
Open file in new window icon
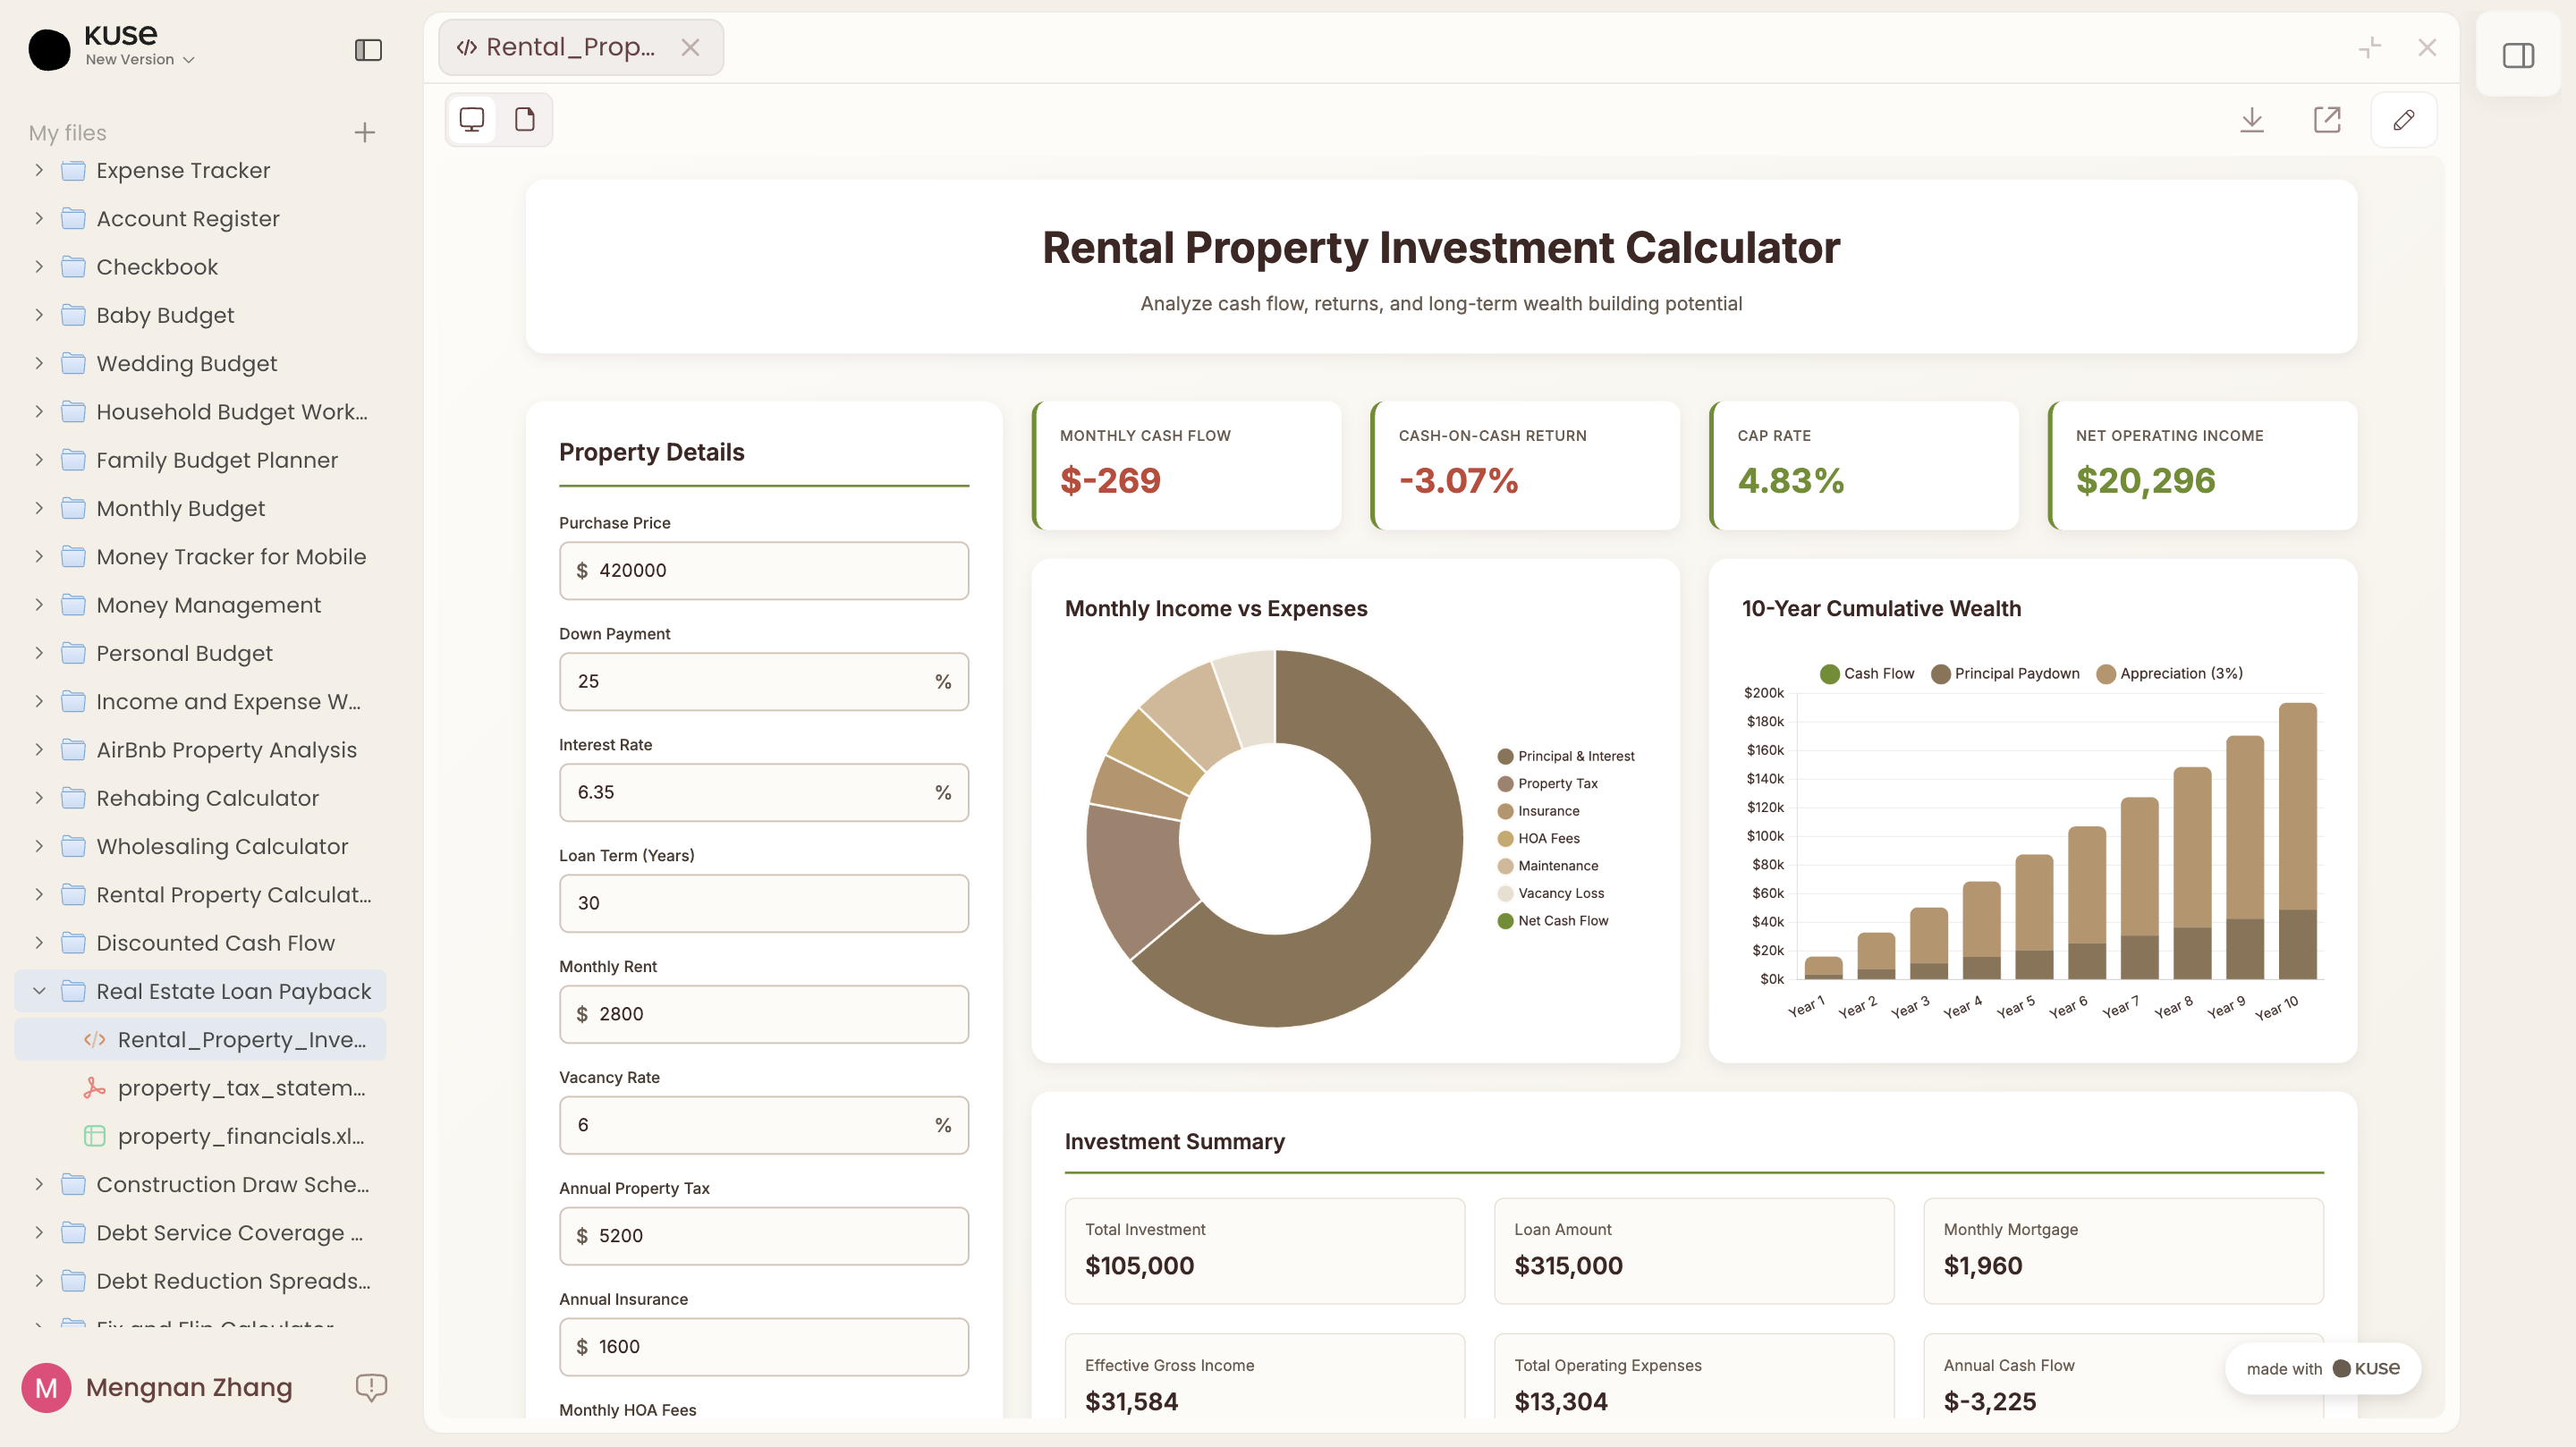(x=2327, y=120)
